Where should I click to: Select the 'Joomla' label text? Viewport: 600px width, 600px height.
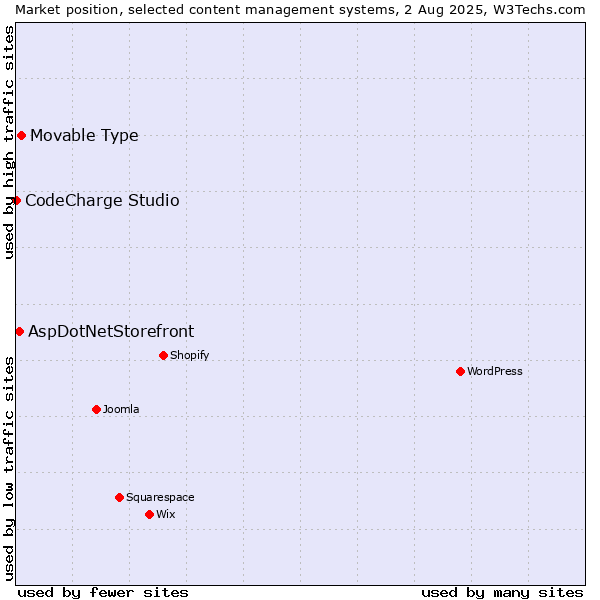coord(121,409)
